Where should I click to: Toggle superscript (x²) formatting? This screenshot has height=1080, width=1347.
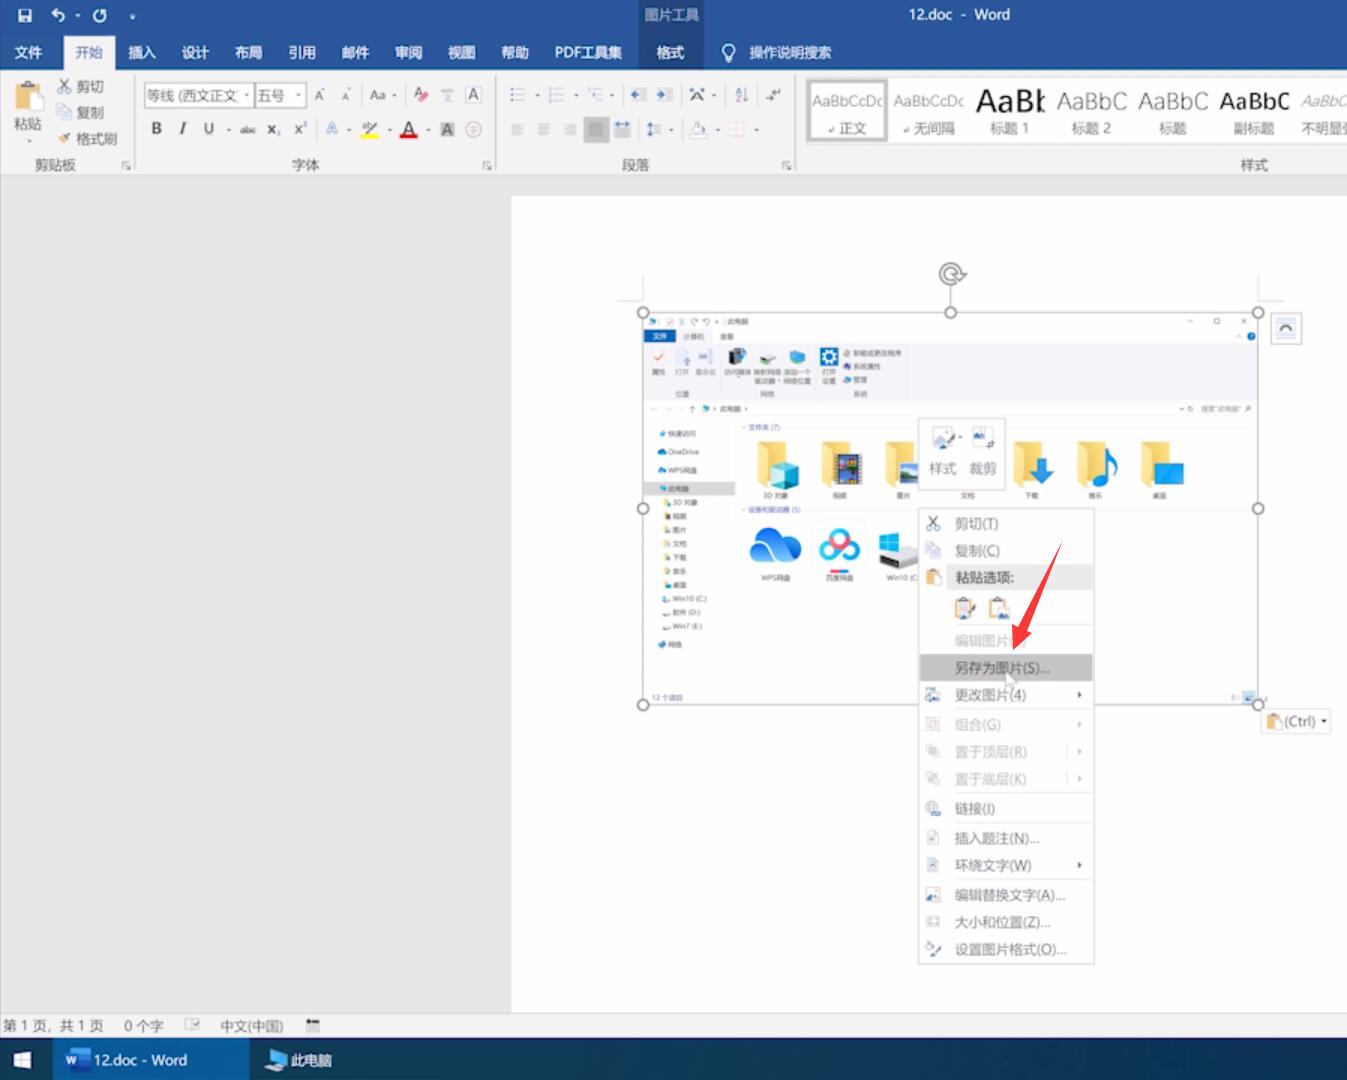point(300,128)
